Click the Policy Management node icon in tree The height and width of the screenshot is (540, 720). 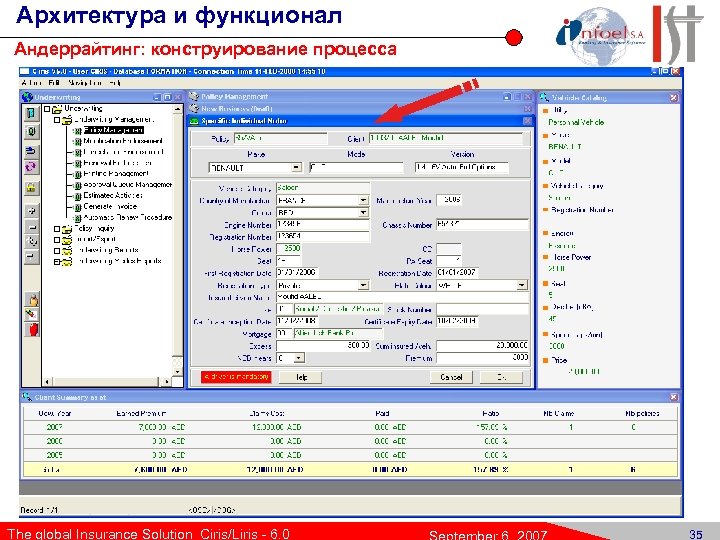click(78, 131)
